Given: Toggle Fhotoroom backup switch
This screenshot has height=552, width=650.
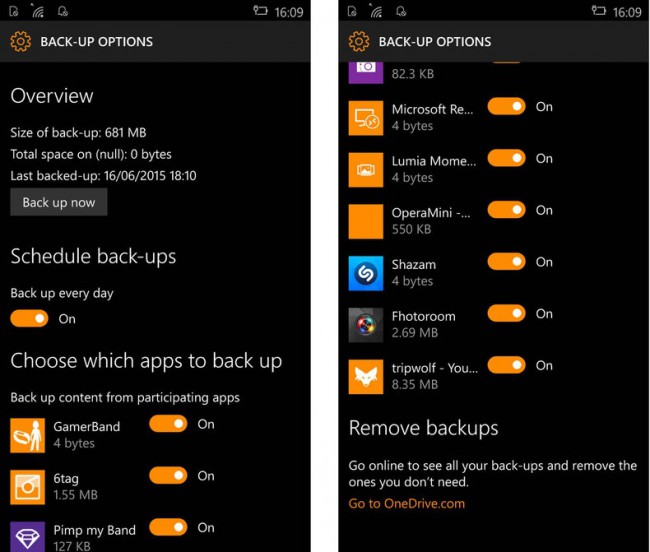Looking at the screenshot, I should [507, 314].
